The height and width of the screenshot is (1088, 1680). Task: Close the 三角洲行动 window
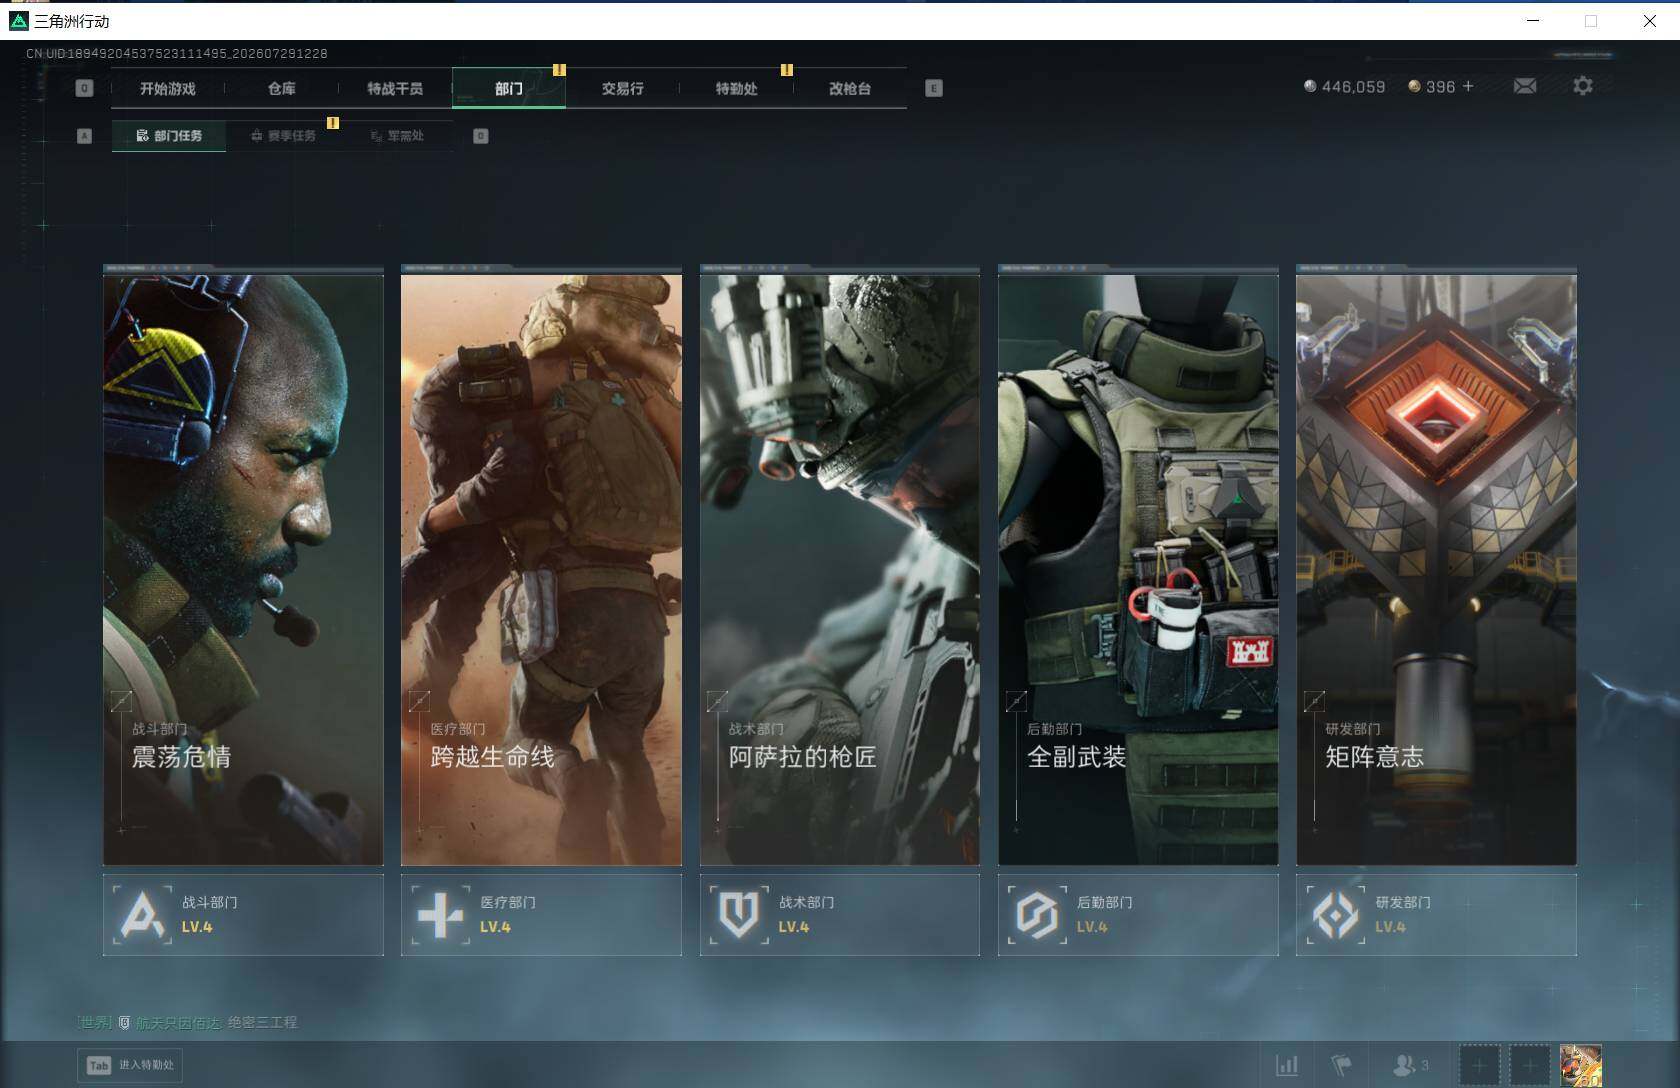click(x=1649, y=21)
